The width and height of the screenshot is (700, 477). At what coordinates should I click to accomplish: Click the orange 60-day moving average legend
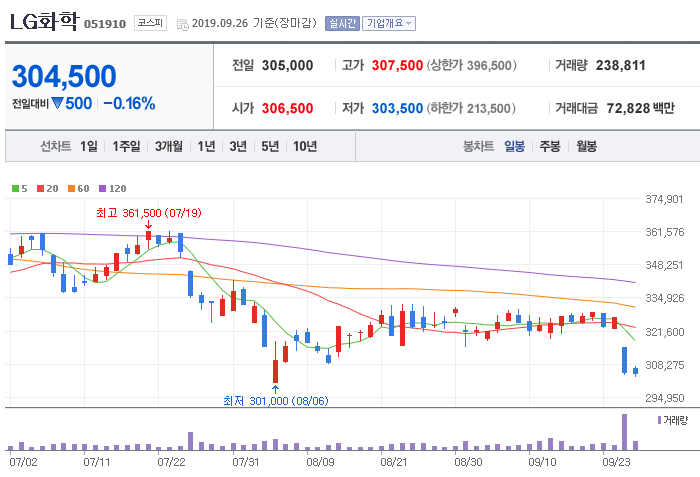(x=78, y=188)
